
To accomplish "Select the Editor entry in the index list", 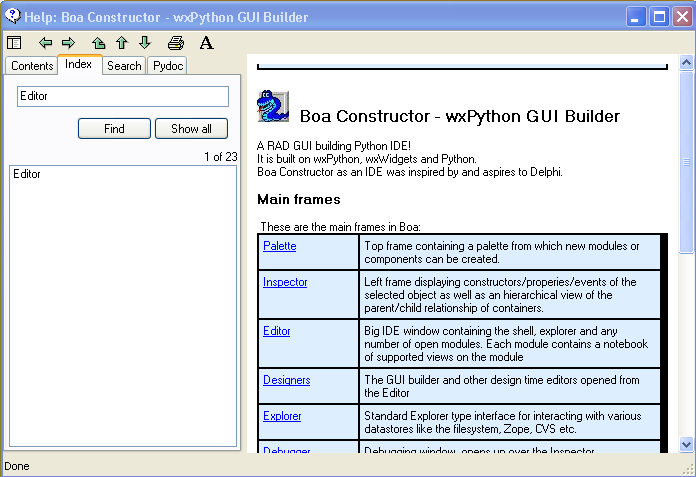I will [x=28, y=174].
